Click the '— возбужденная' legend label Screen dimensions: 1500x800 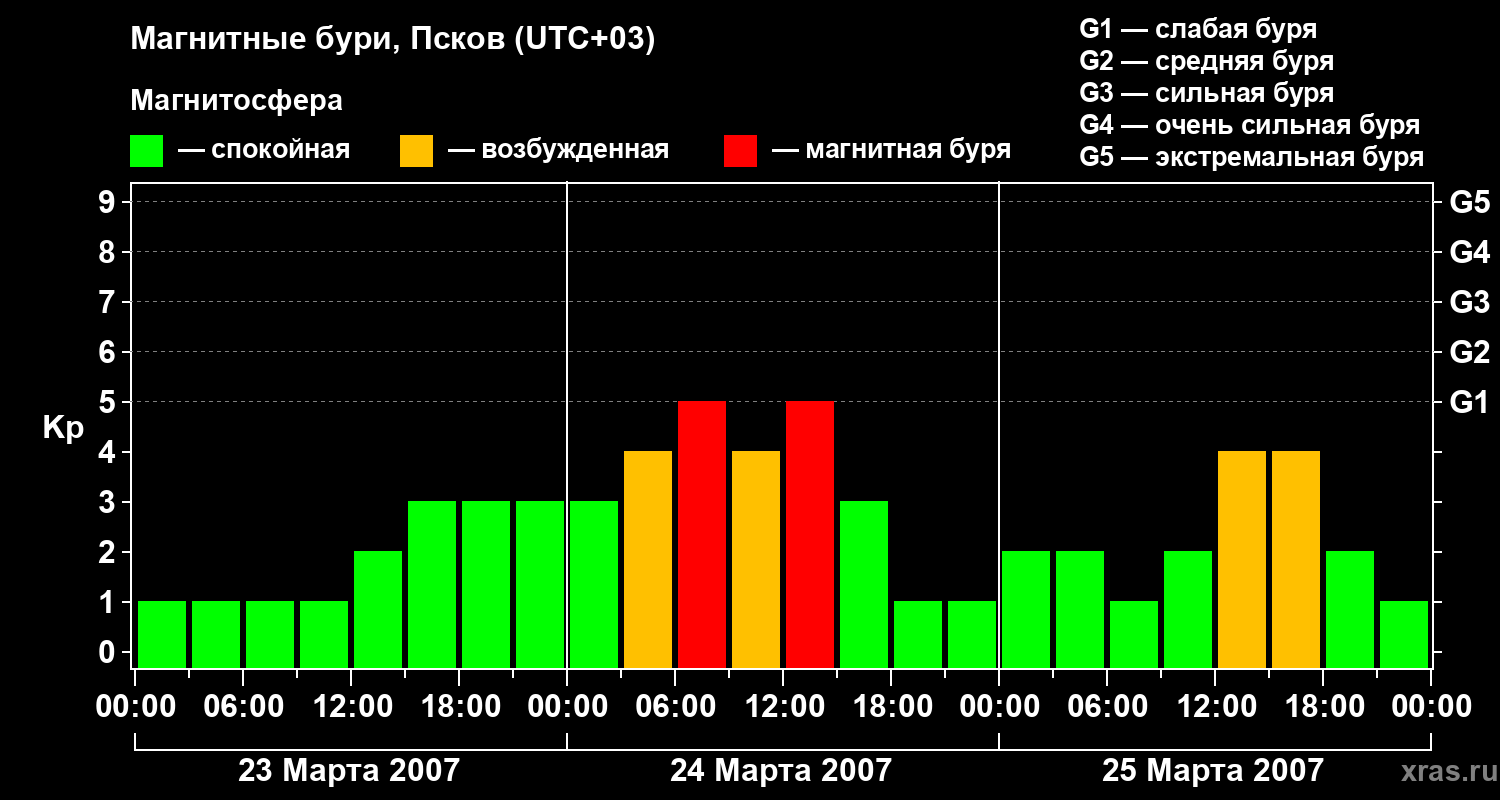[x=558, y=150]
